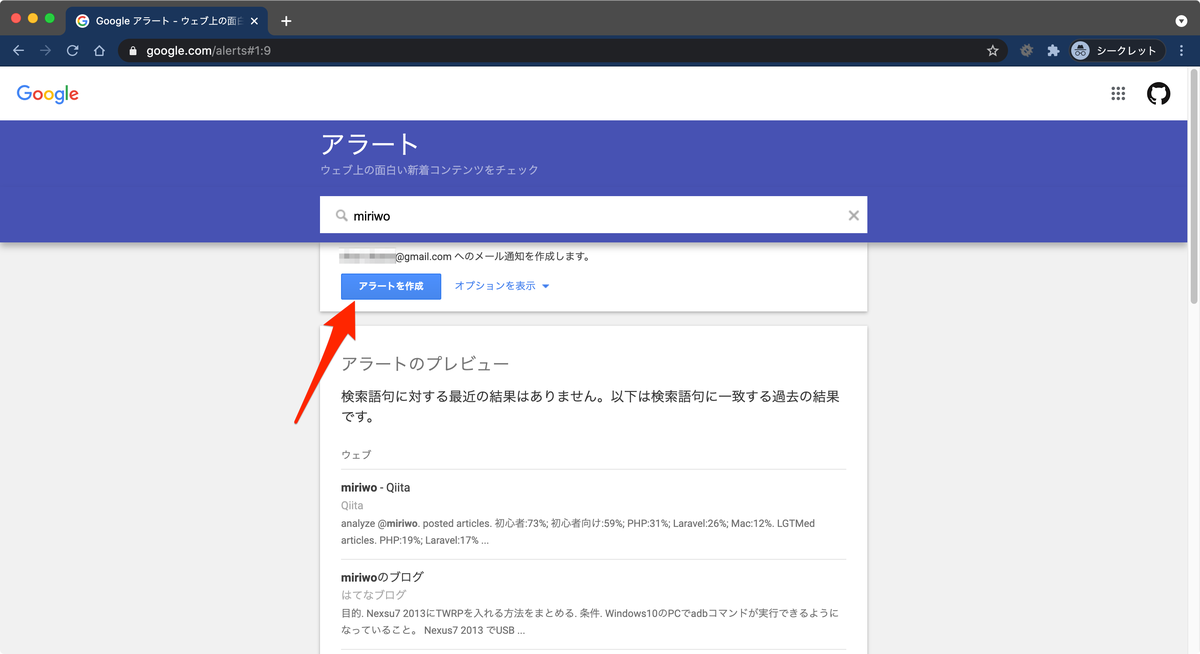
Task: Click the はてなブログ source label
Action: 374,595
